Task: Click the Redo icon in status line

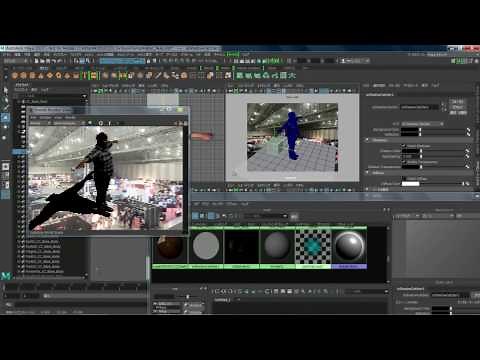Action: click(x=60, y=61)
